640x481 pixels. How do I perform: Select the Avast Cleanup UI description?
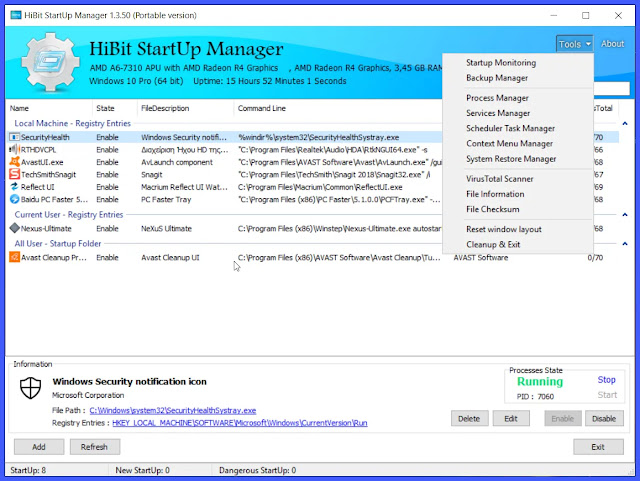[170, 257]
